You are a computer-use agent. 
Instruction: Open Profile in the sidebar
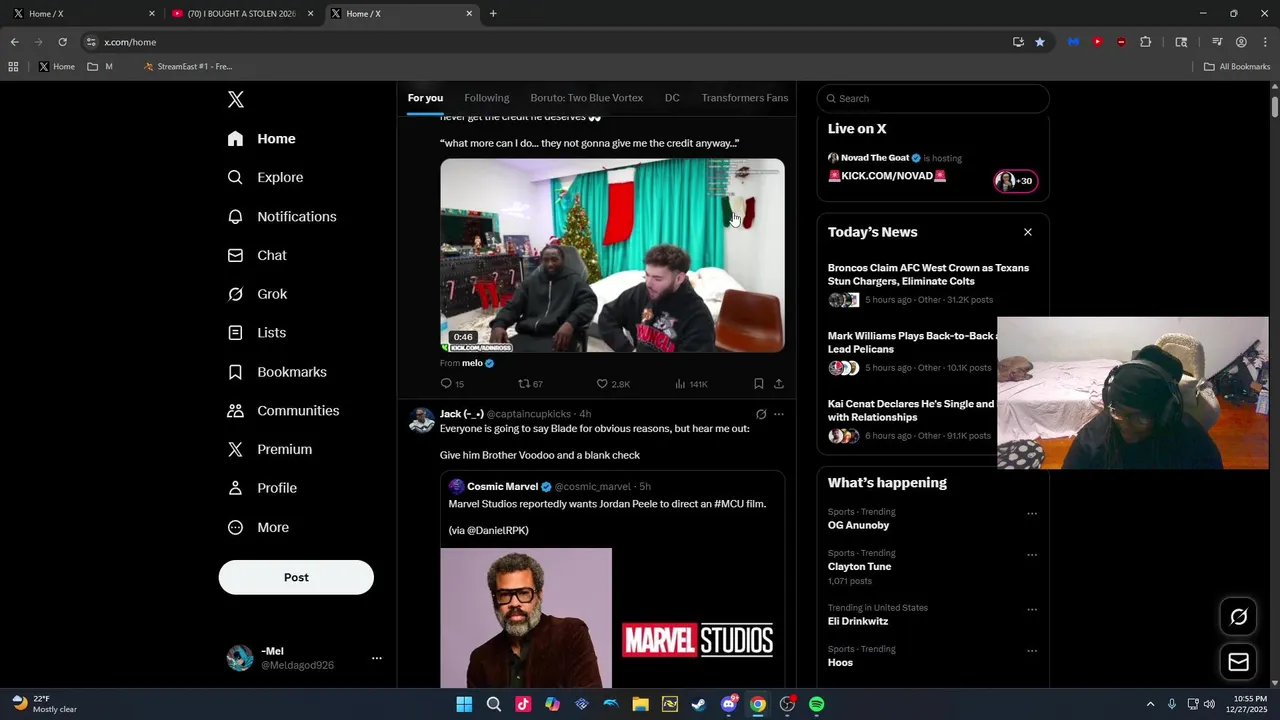262,488
